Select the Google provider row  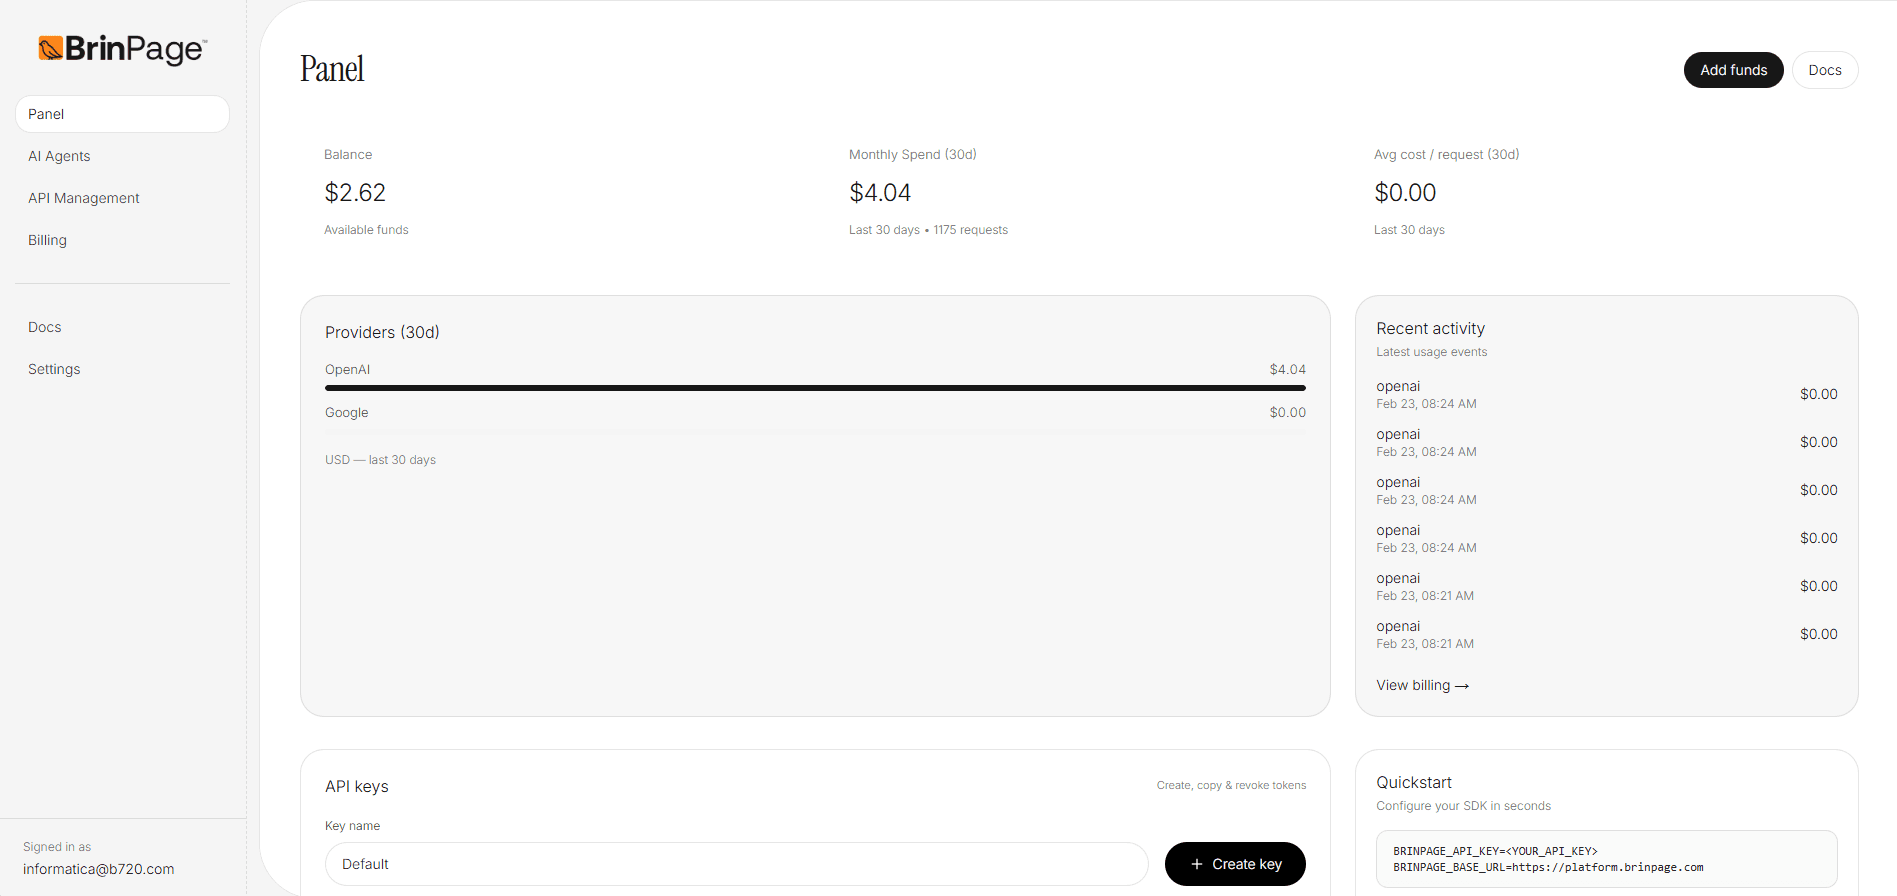815,413
